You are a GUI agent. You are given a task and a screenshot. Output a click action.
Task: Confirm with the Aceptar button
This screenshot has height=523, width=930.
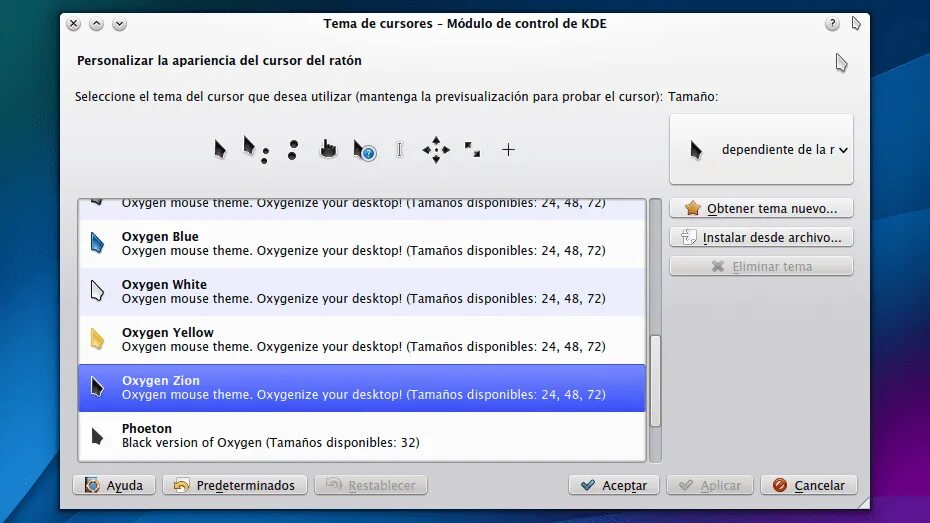tap(614, 485)
